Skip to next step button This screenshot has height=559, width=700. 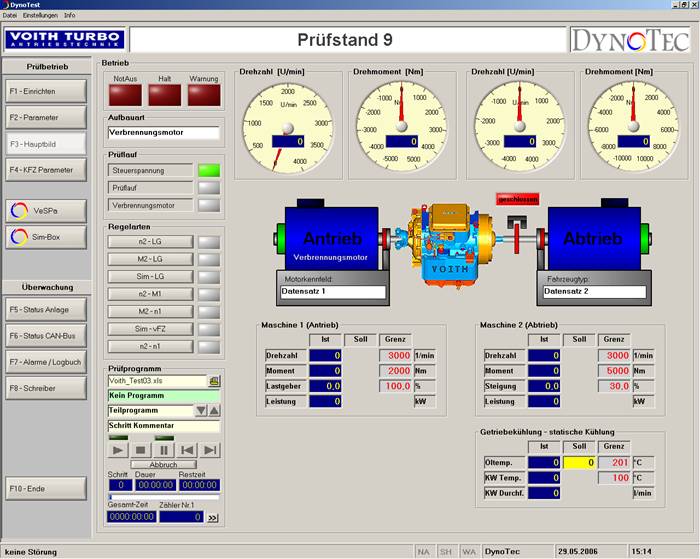coord(211,451)
